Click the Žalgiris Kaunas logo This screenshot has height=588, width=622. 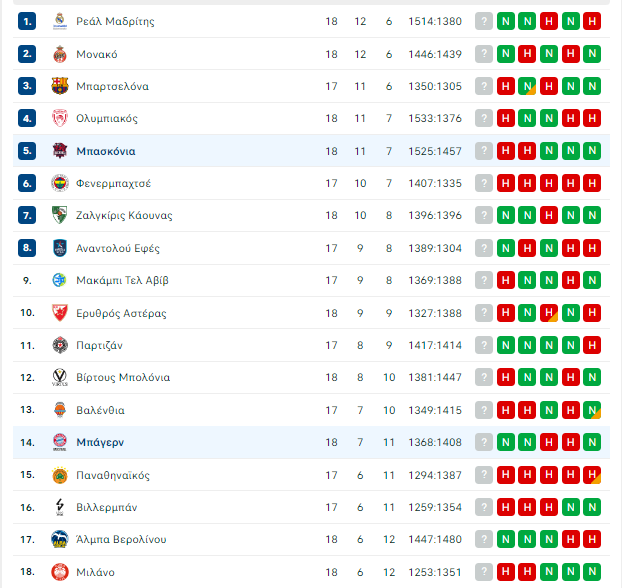(60, 215)
